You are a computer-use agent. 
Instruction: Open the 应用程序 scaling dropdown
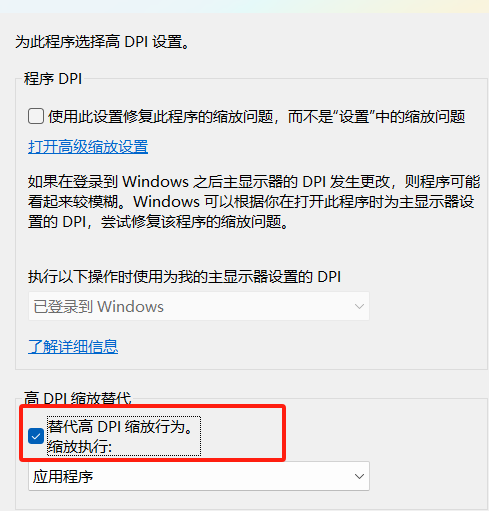pos(199,476)
